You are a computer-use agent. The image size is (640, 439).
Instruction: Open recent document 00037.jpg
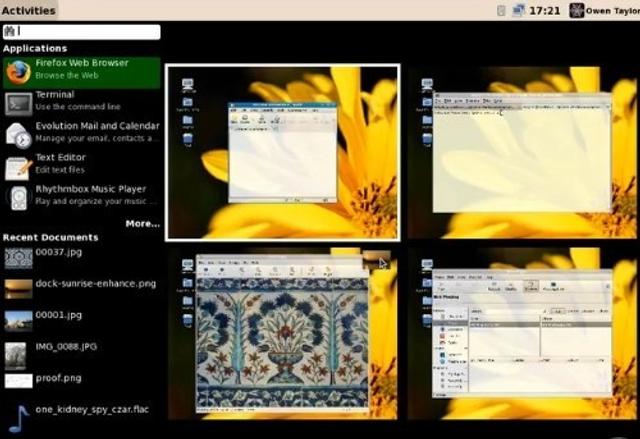[52, 253]
